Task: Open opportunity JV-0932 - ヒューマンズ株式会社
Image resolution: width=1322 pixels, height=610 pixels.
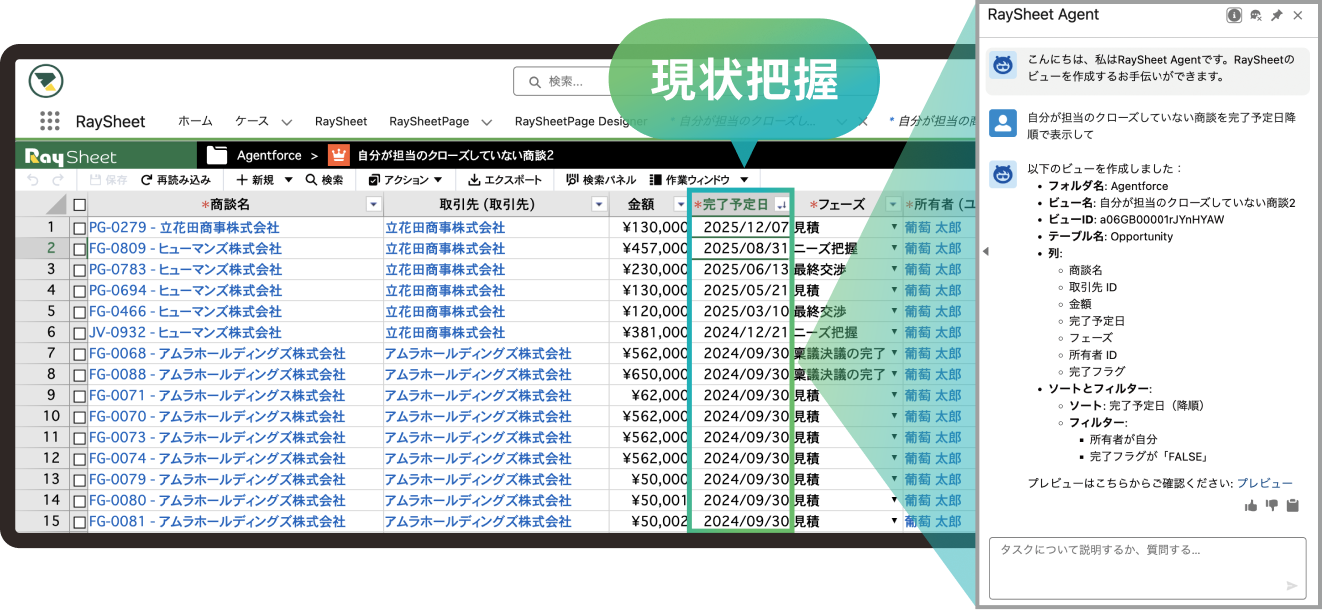Action: point(185,333)
